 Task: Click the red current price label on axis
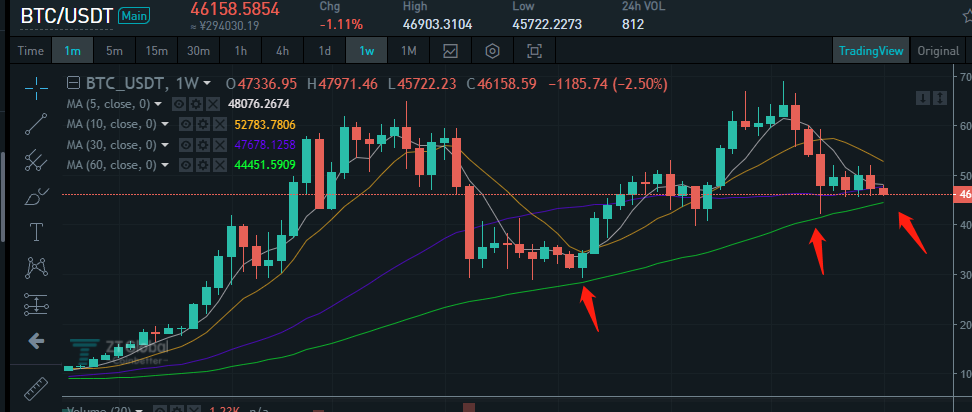pyautogui.click(x=963, y=195)
